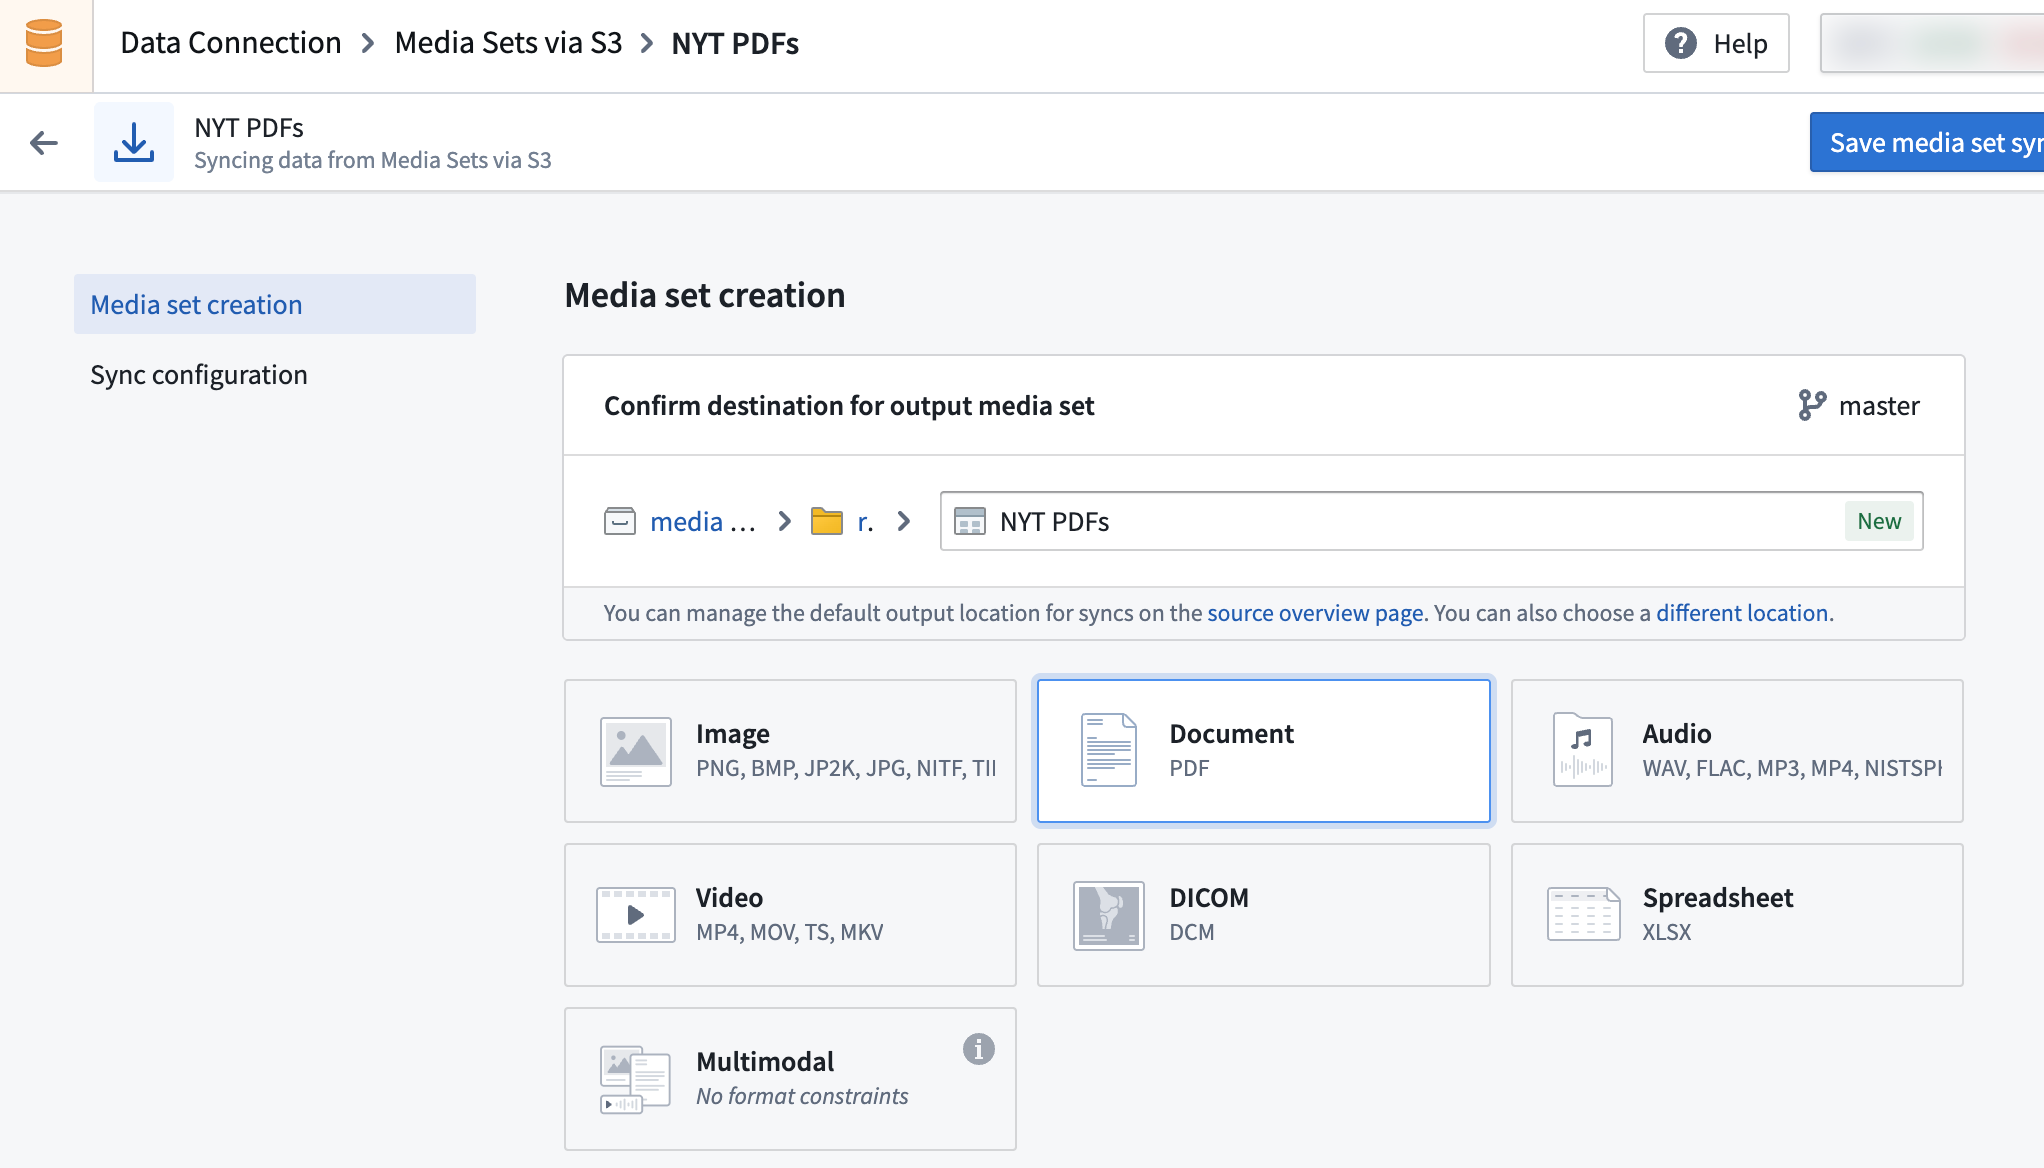
Task: Open the source overview page link
Action: (x=1314, y=612)
